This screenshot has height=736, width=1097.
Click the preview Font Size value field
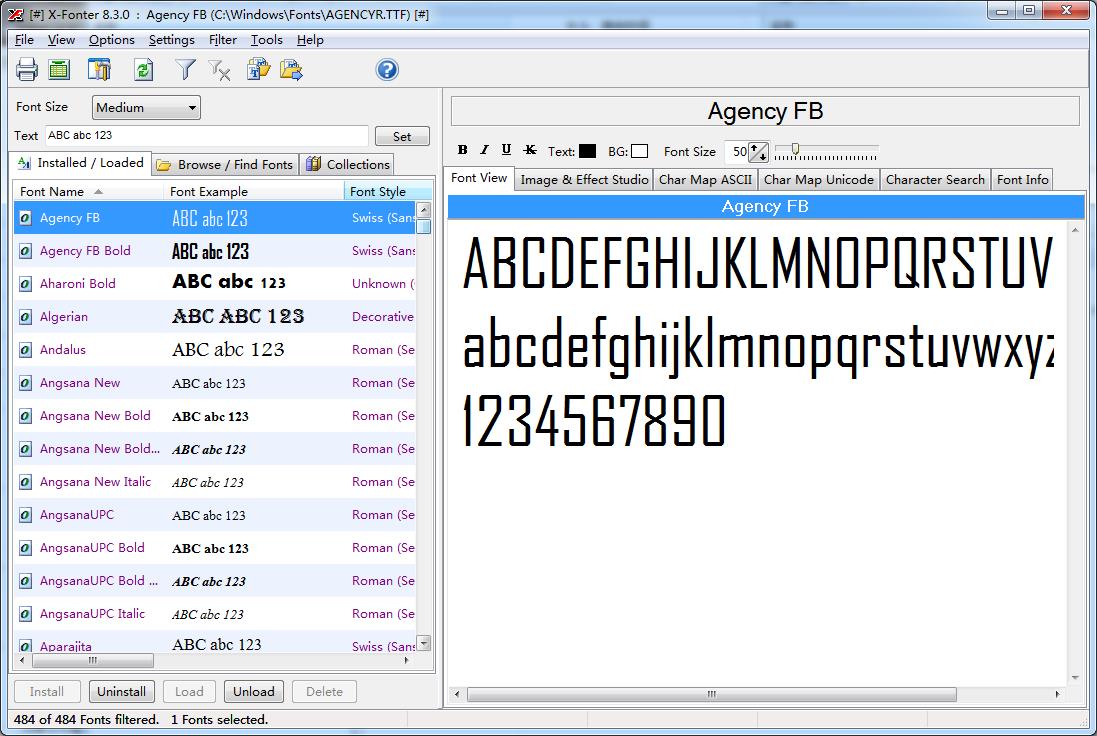(x=737, y=151)
